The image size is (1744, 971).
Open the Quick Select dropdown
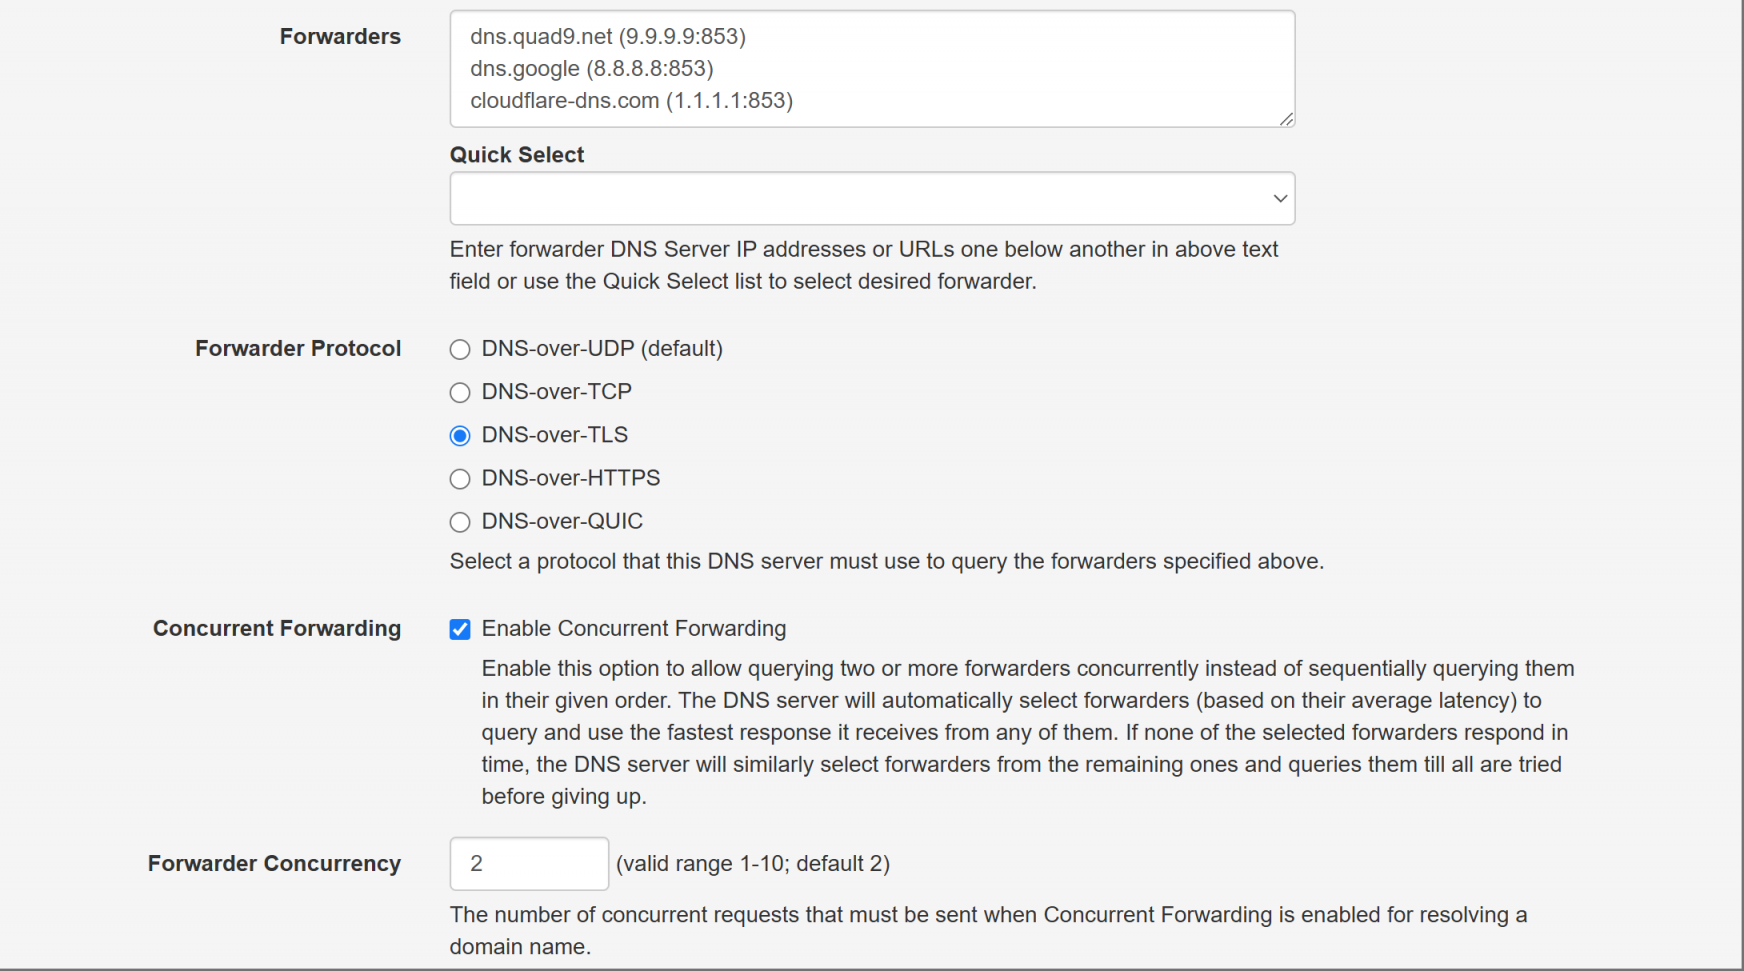(871, 198)
